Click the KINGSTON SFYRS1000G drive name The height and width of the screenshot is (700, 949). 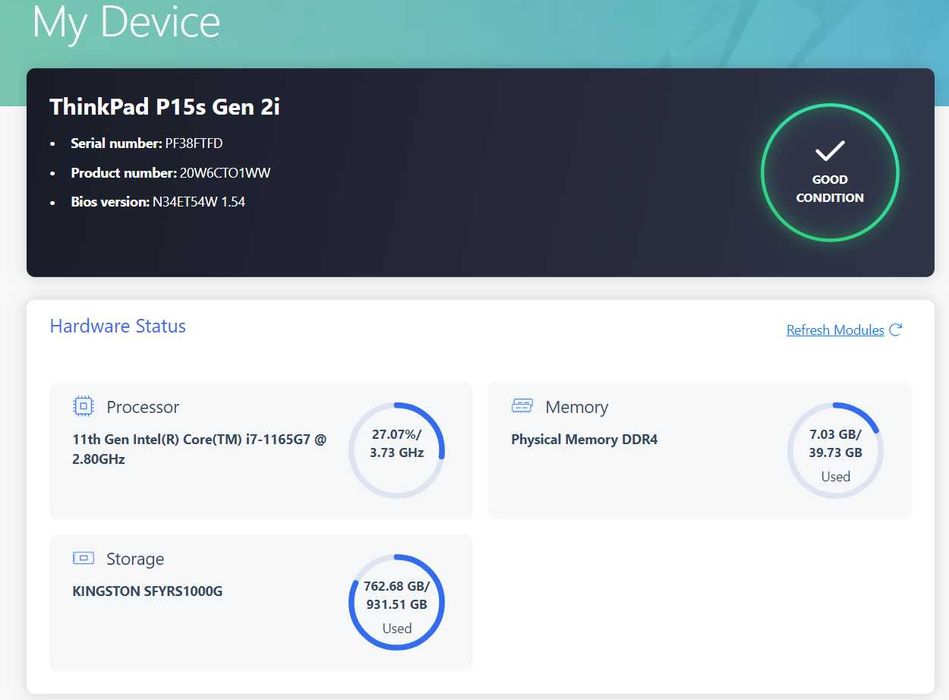(147, 591)
